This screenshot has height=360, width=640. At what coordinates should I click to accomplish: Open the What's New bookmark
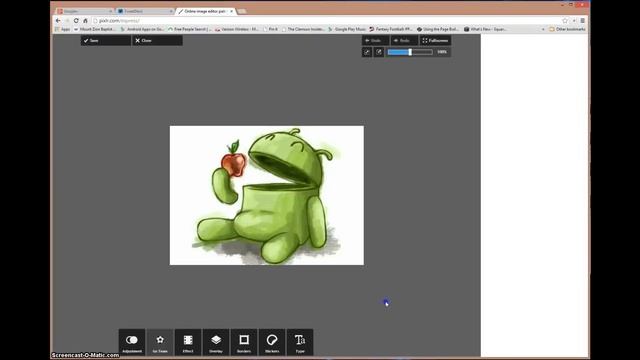[486, 29]
